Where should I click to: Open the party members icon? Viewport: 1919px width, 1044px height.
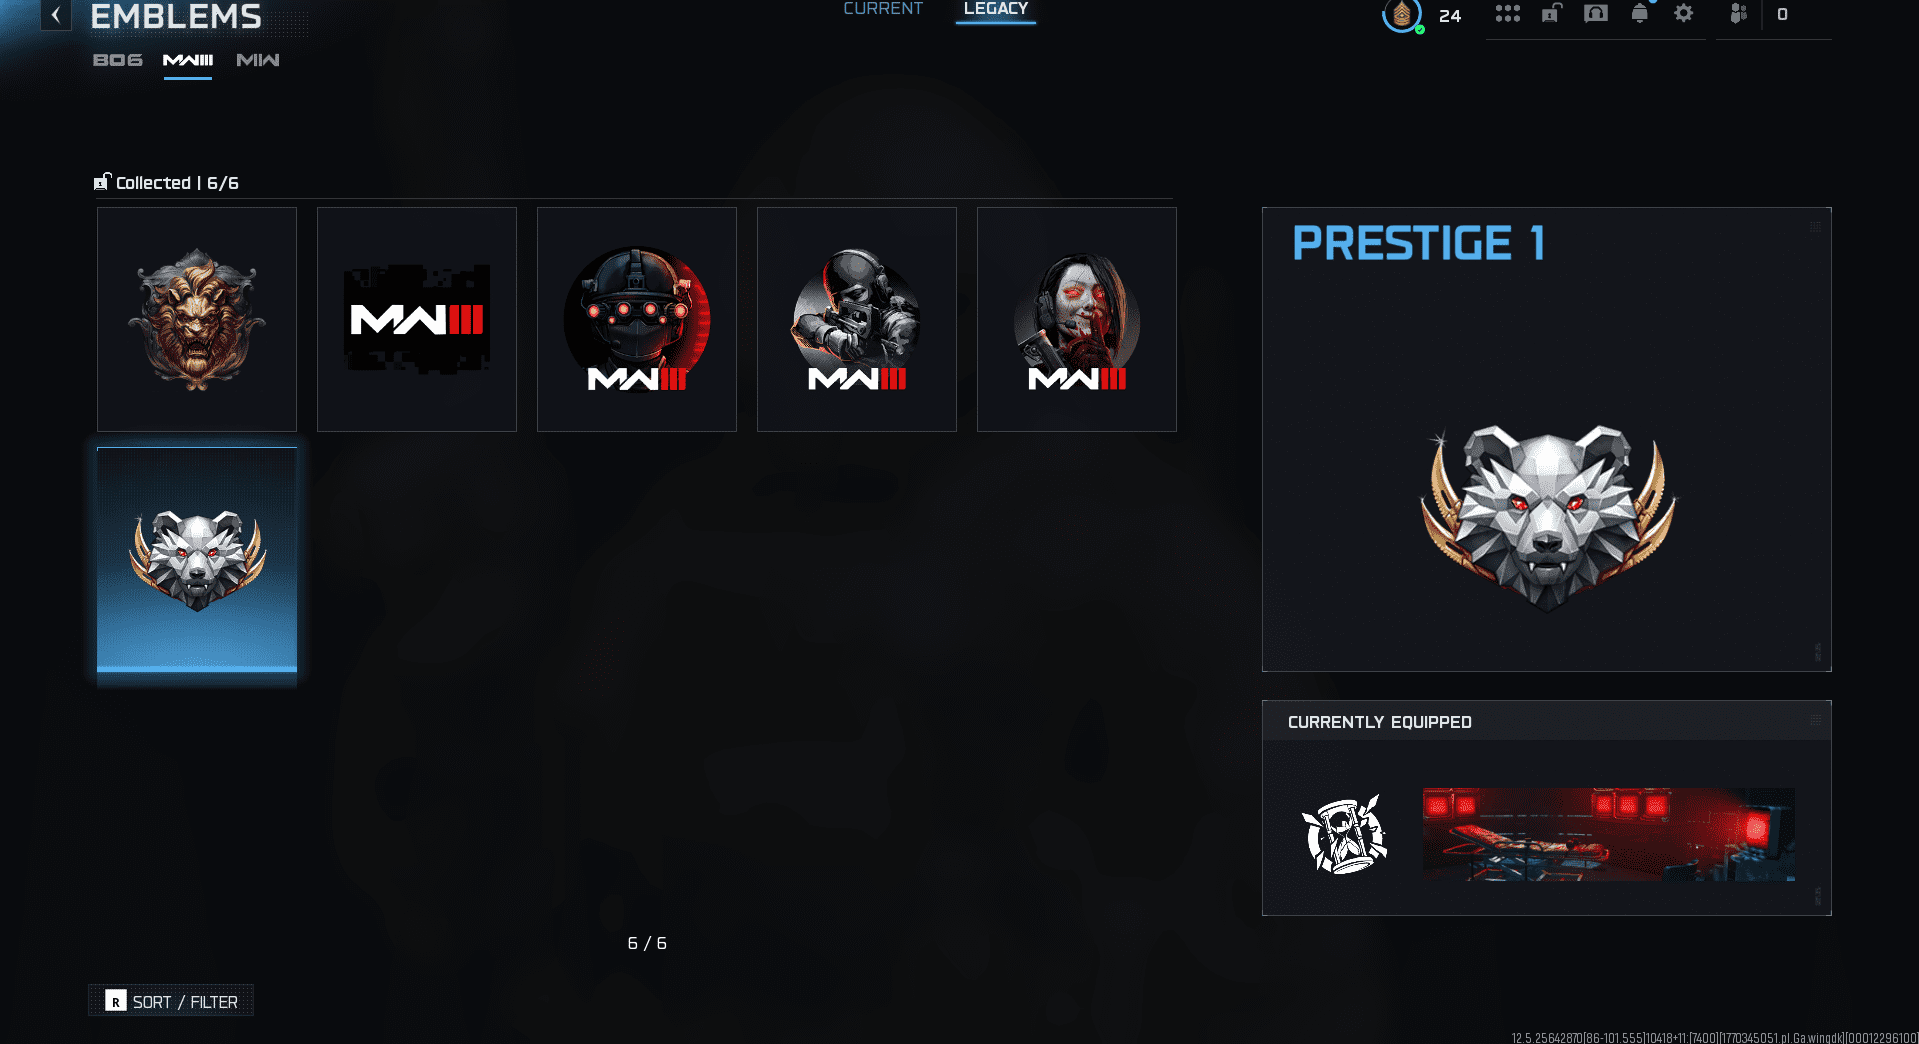pyautogui.click(x=1739, y=14)
